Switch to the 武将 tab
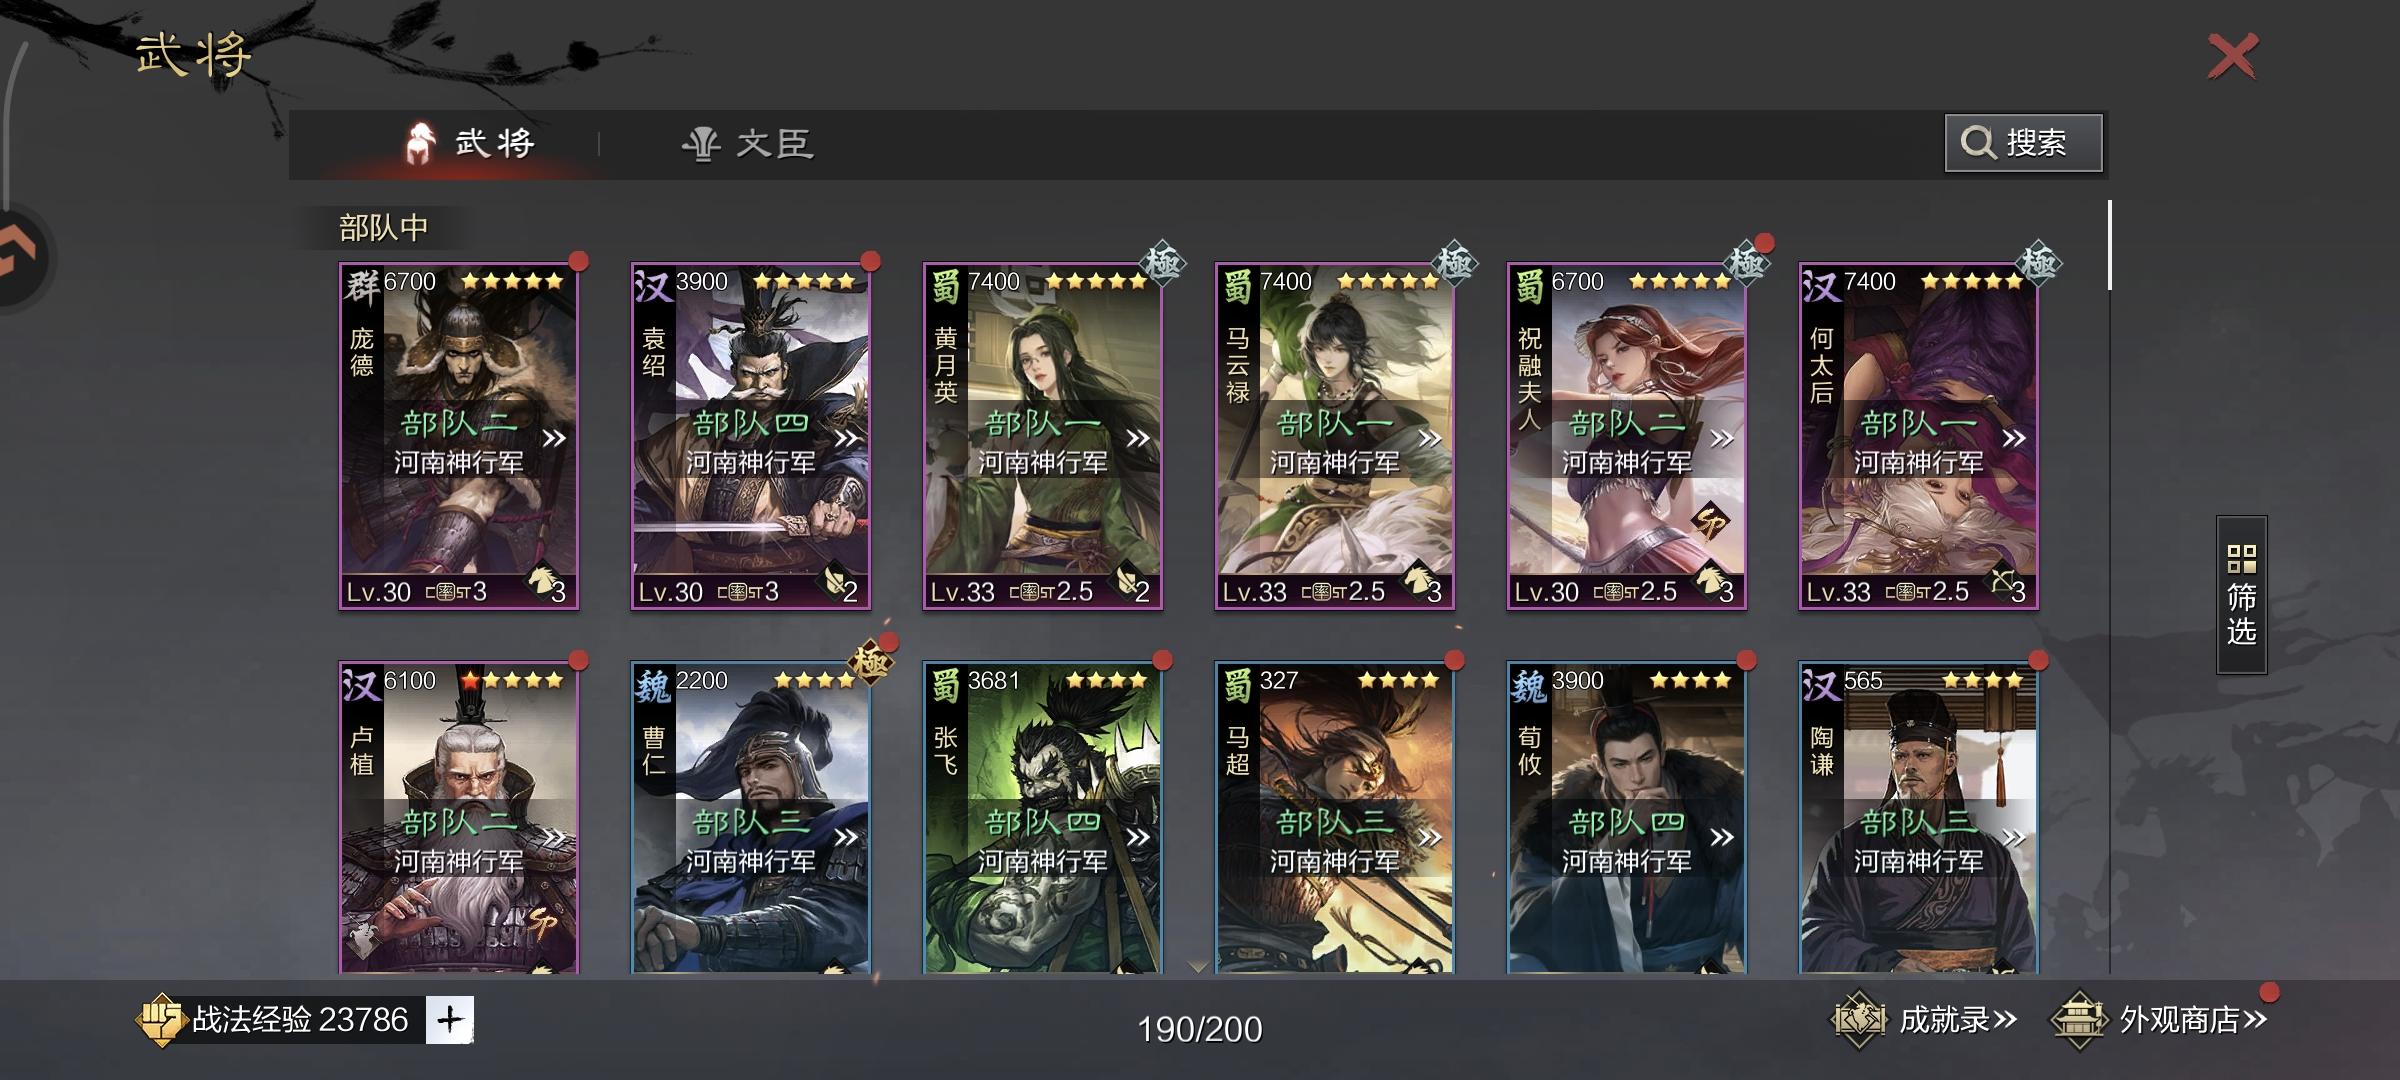Image resolution: width=2400 pixels, height=1080 pixels. (x=470, y=143)
